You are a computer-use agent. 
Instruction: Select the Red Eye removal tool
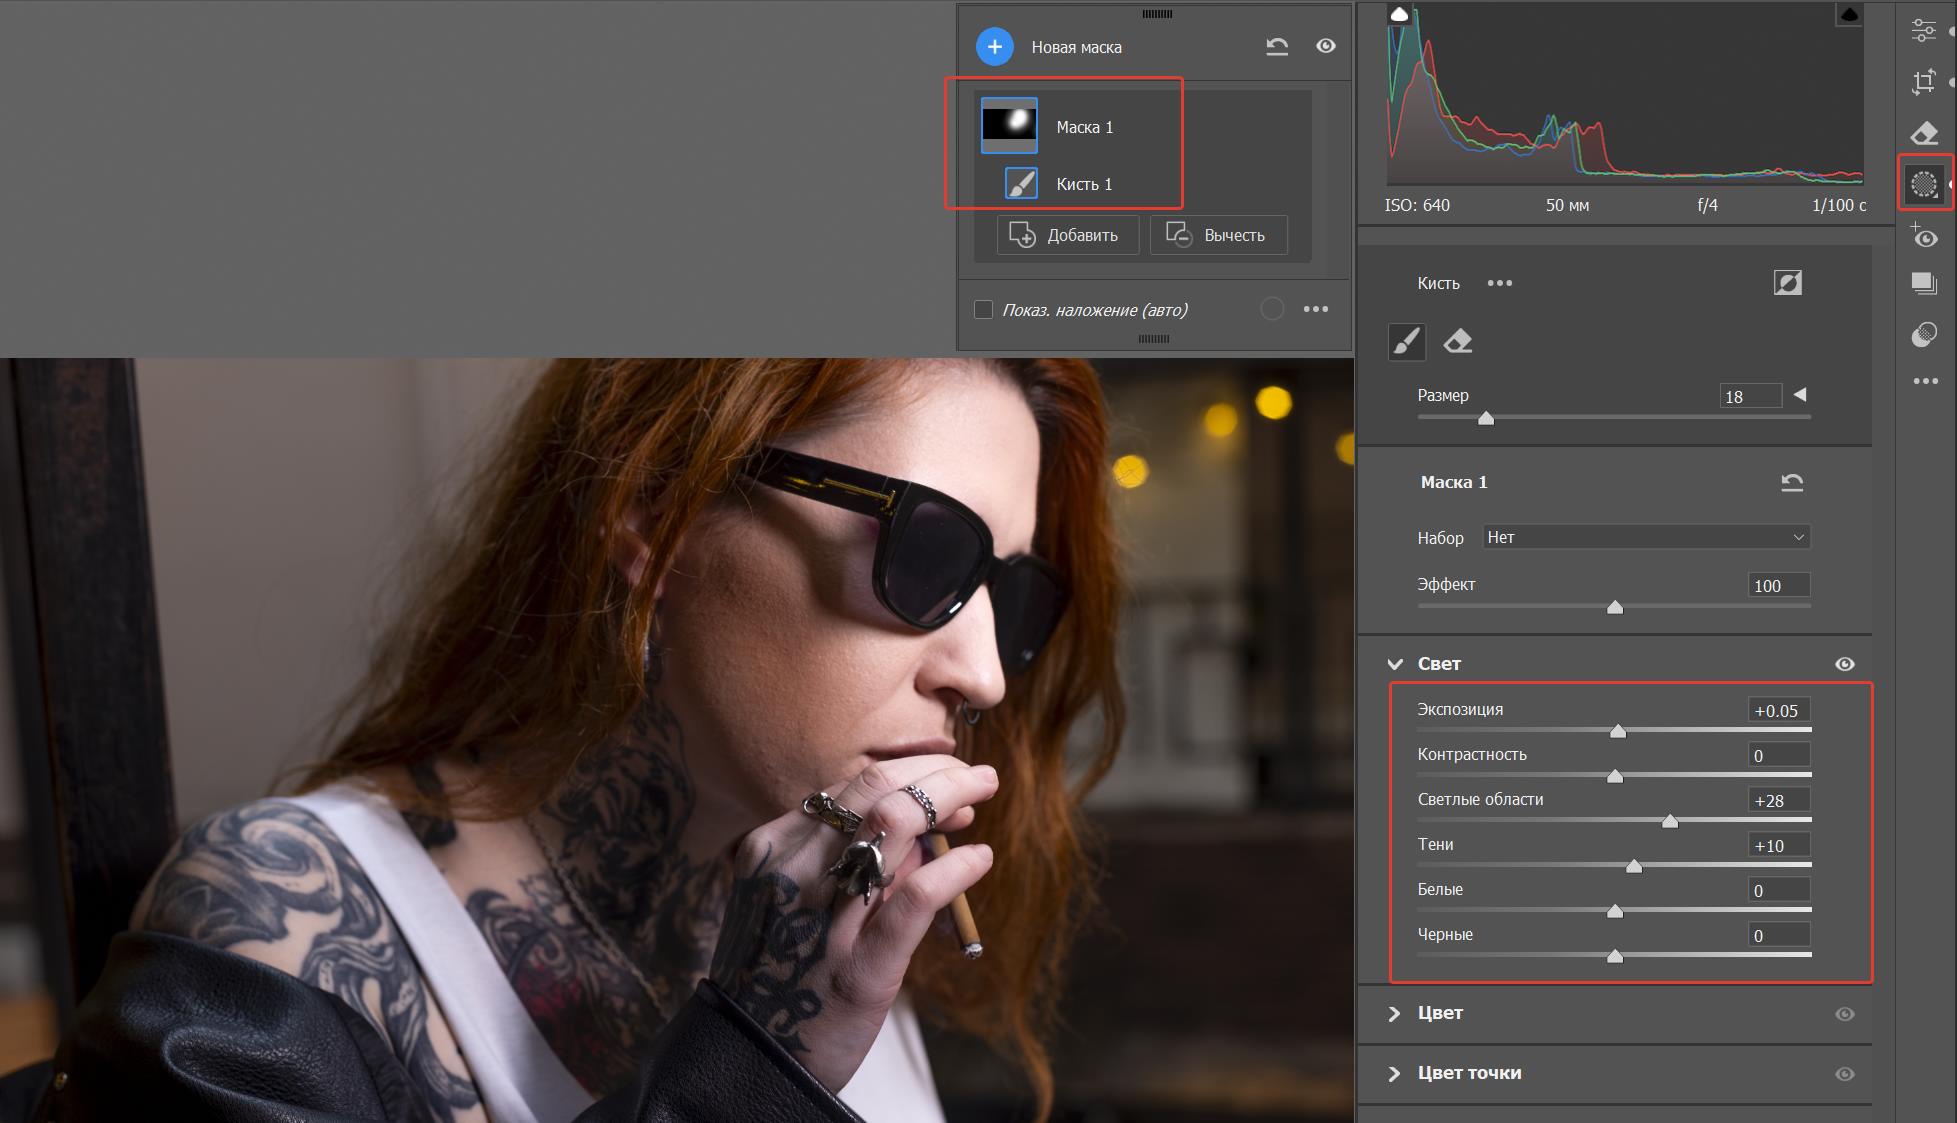click(1923, 237)
